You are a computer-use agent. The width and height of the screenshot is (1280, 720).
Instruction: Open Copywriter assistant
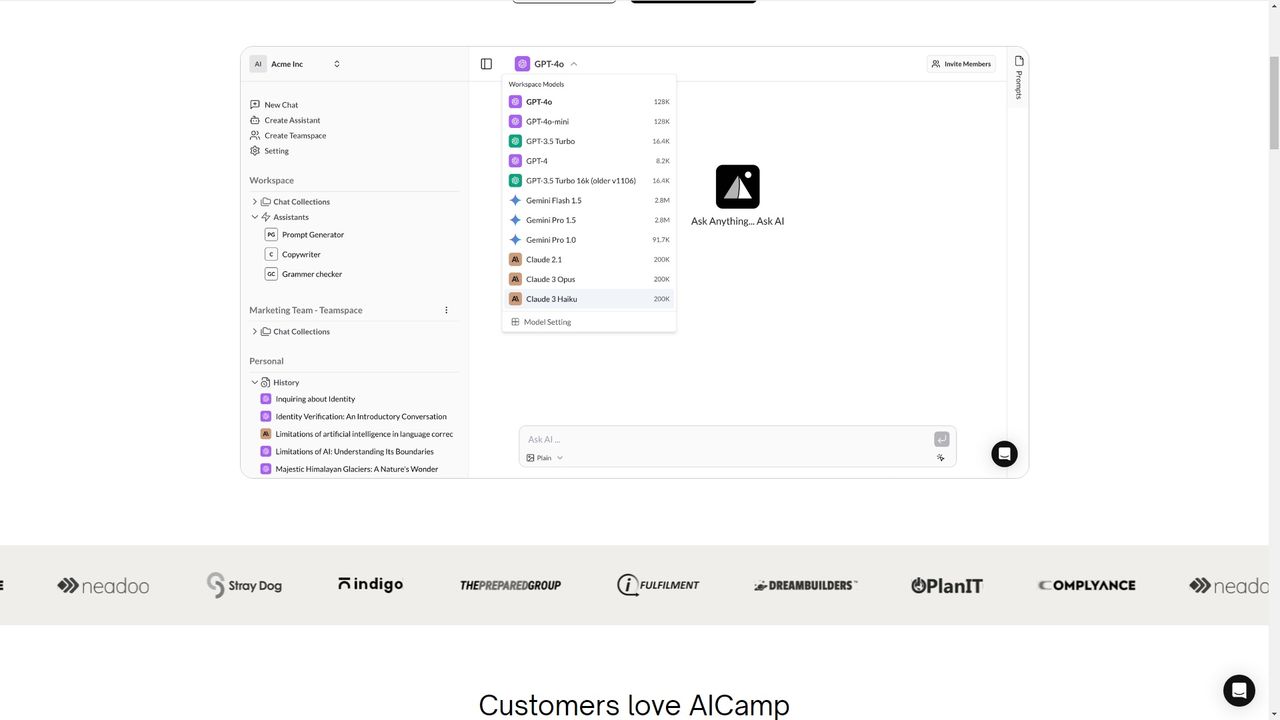click(293, 255)
